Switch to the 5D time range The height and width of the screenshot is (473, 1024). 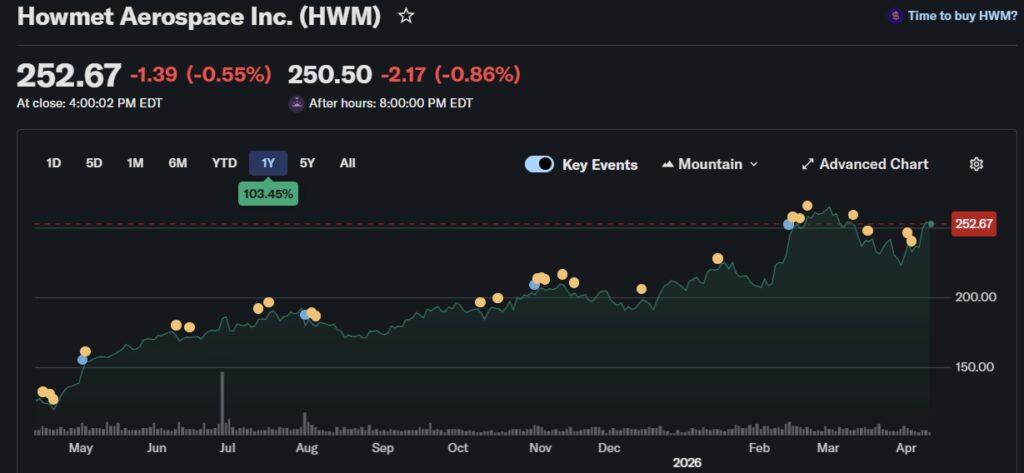[94, 163]
